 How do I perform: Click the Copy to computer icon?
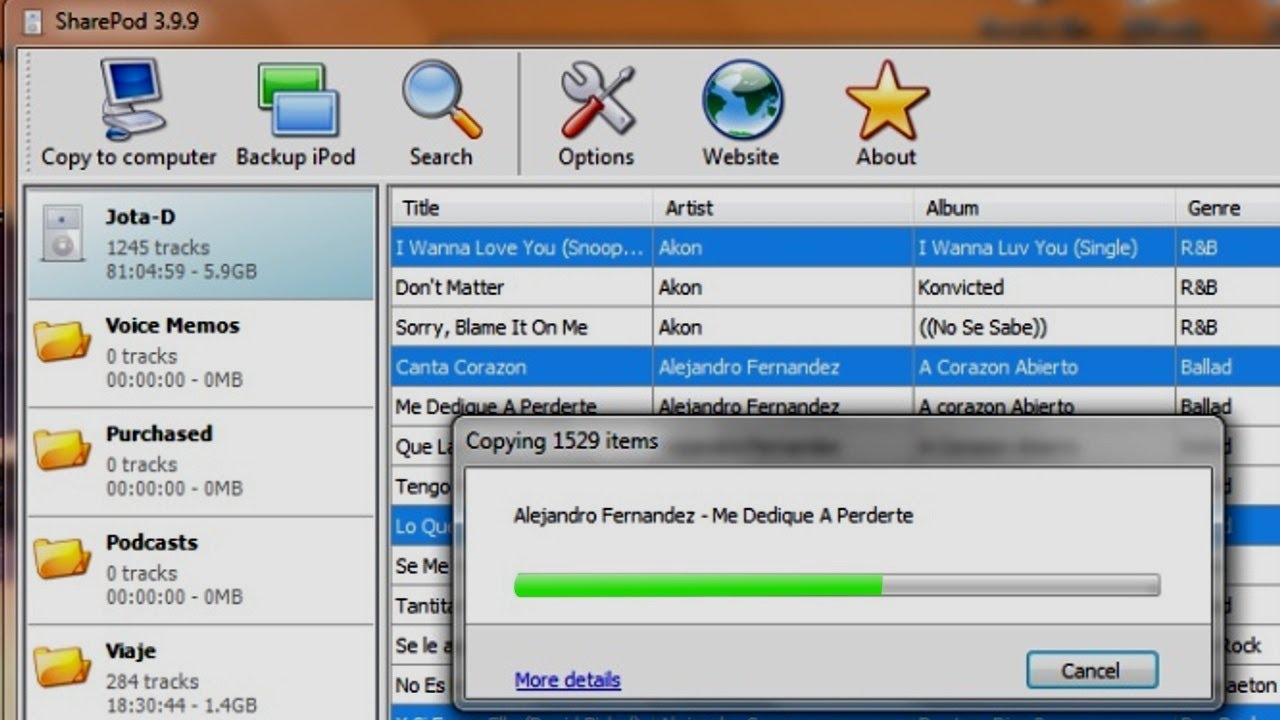133,99
